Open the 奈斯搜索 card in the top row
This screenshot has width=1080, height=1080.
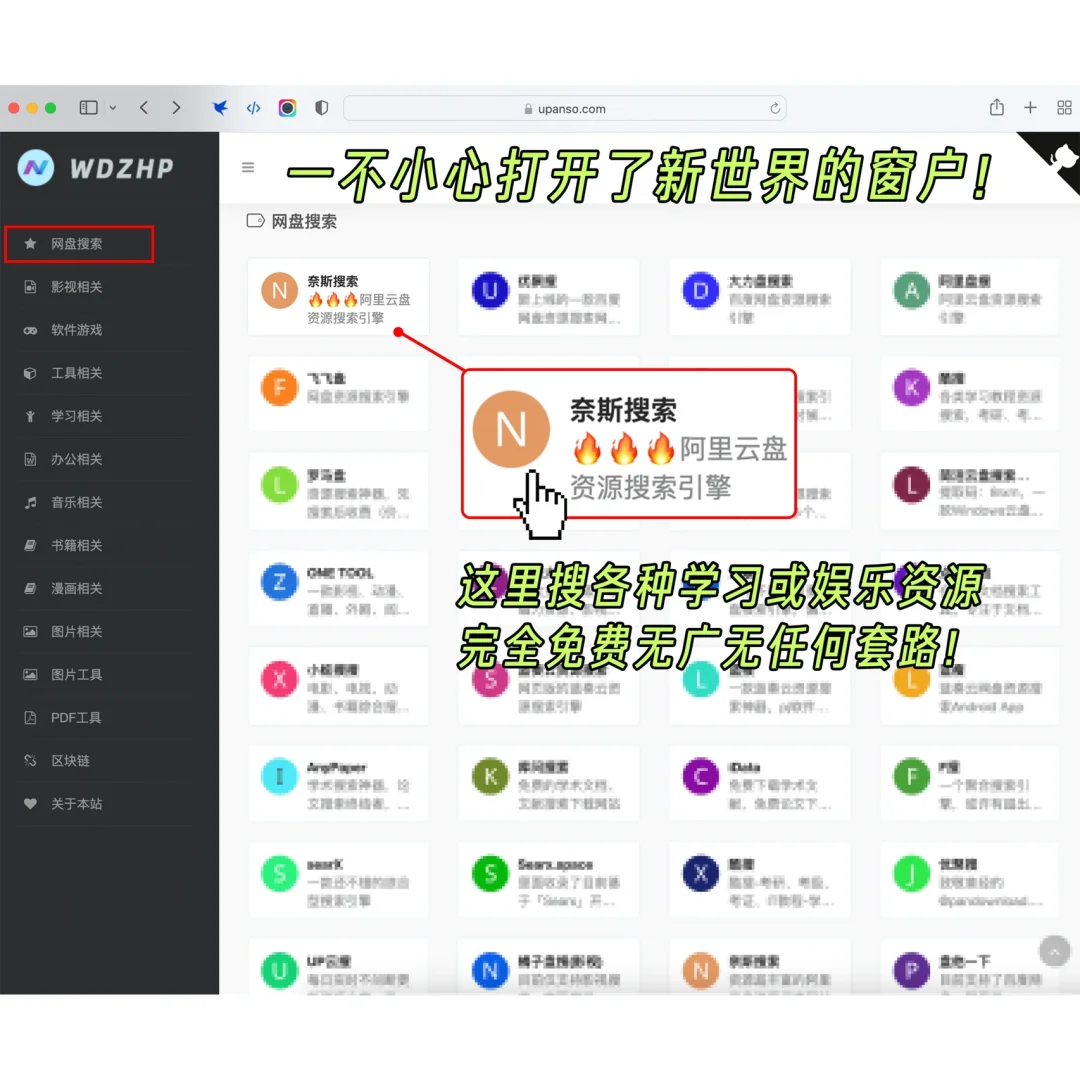[338, 297]
